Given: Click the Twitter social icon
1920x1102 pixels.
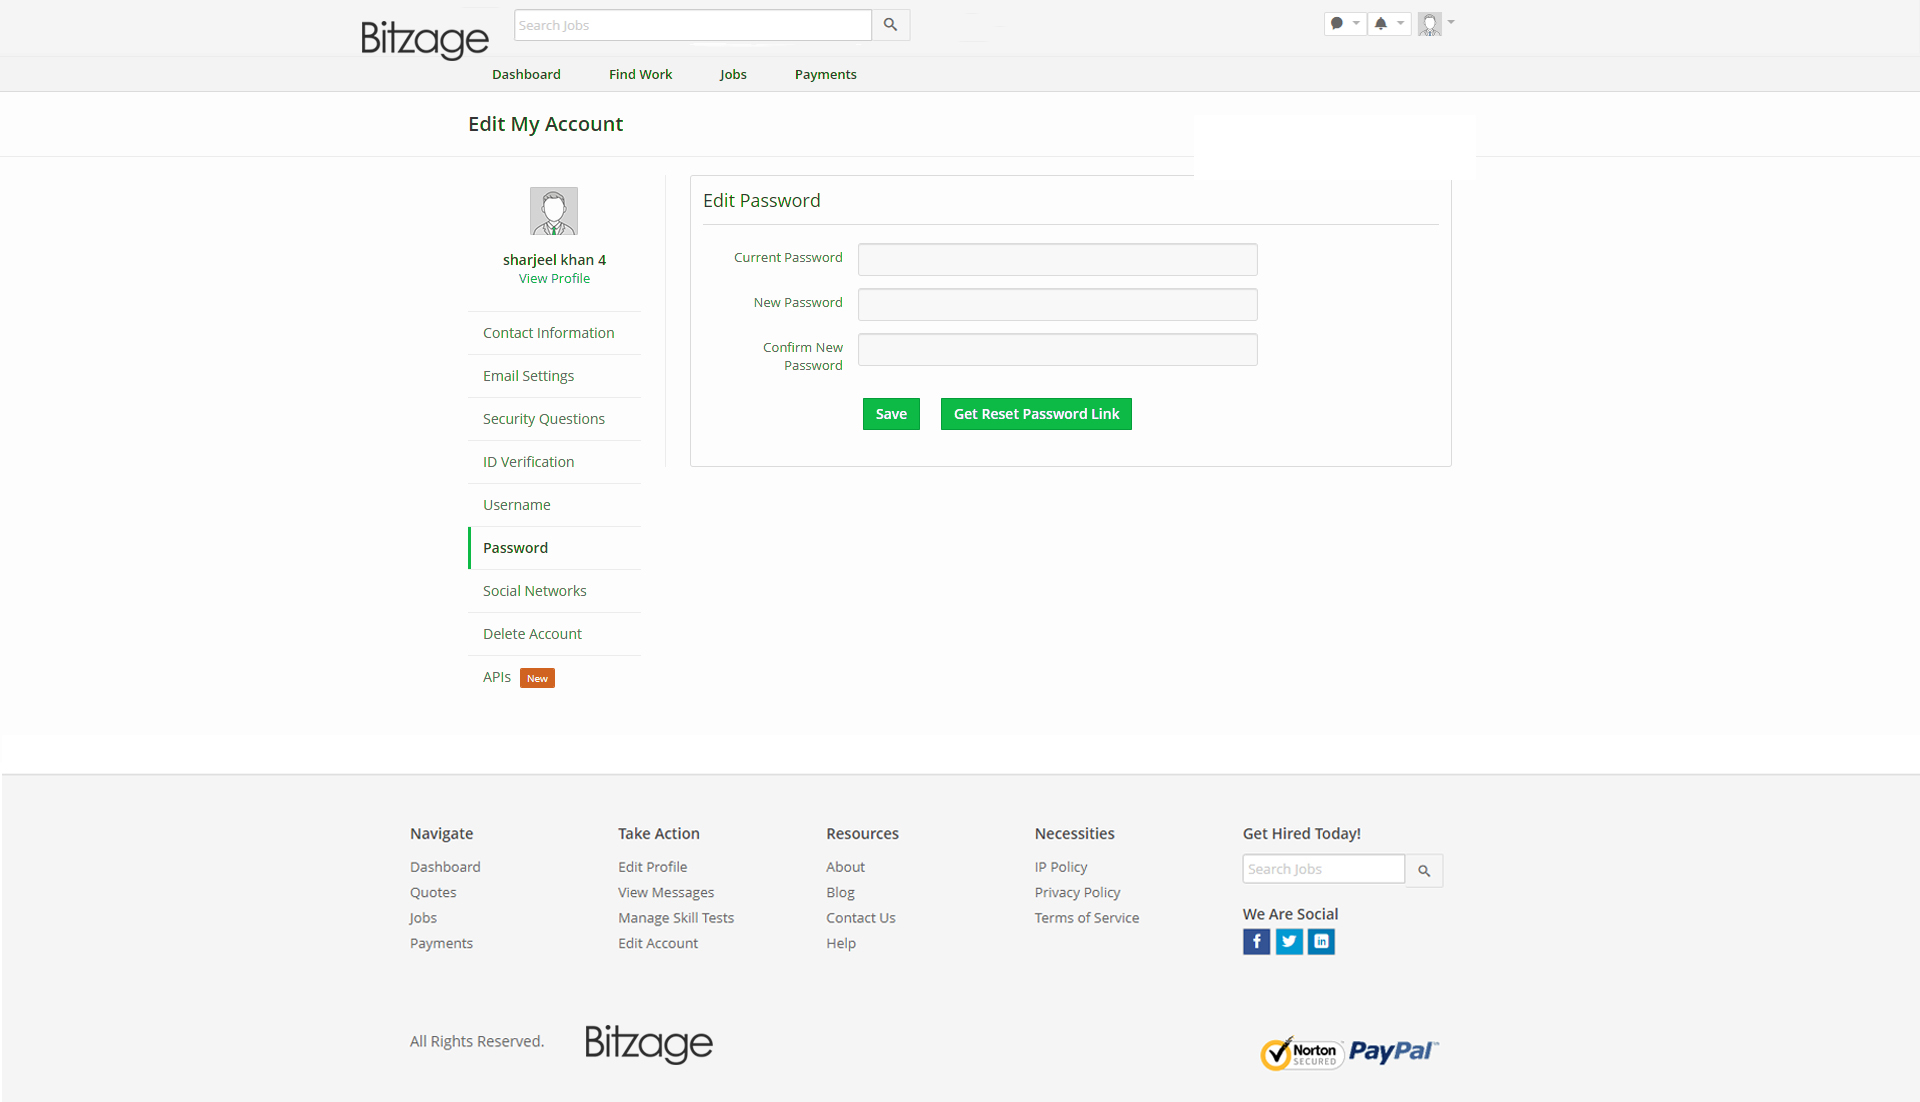Looking at the screenshot, I should point(1289,941).
